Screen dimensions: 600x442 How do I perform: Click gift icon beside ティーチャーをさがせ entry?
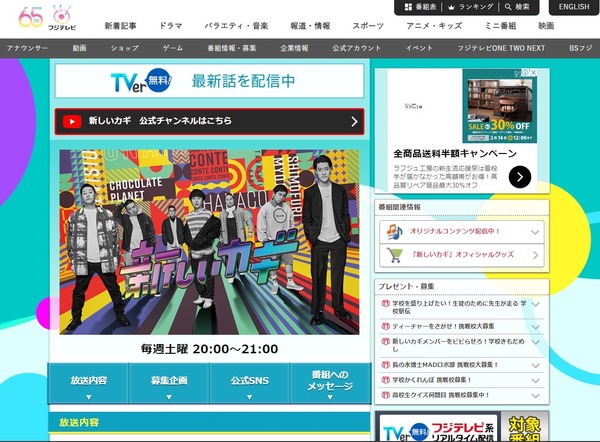(x=385, y=326)
